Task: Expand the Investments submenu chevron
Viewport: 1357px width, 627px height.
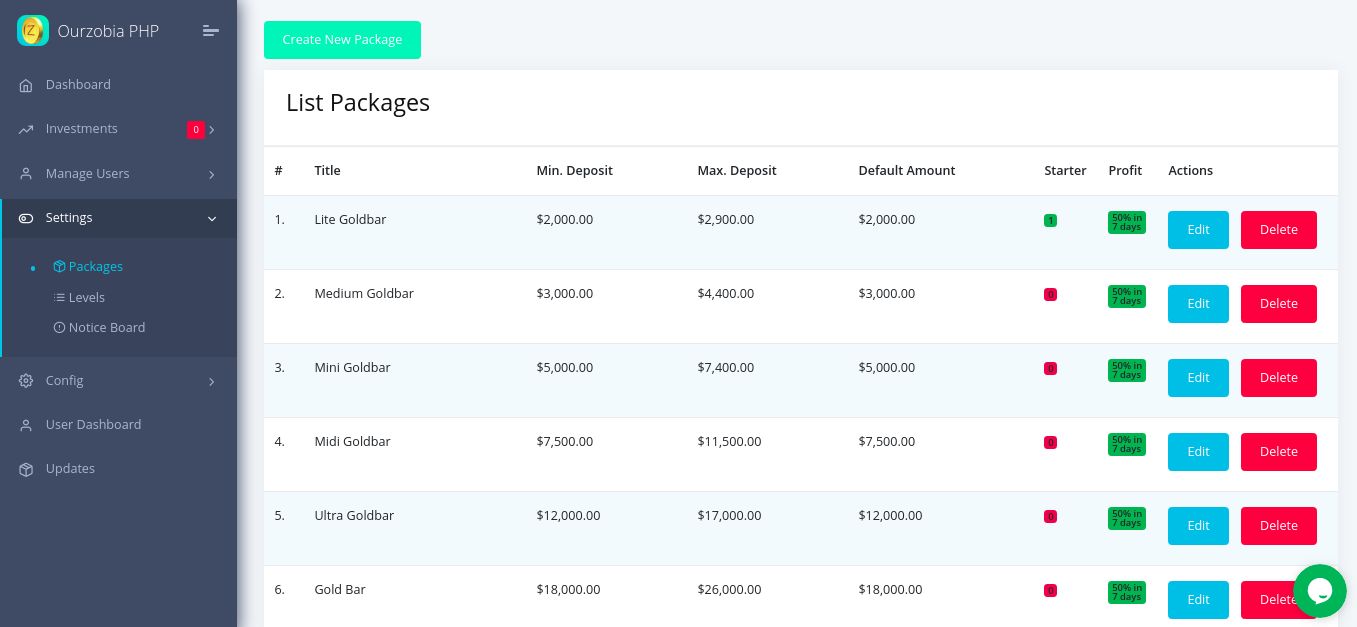Action: (212, 130)
